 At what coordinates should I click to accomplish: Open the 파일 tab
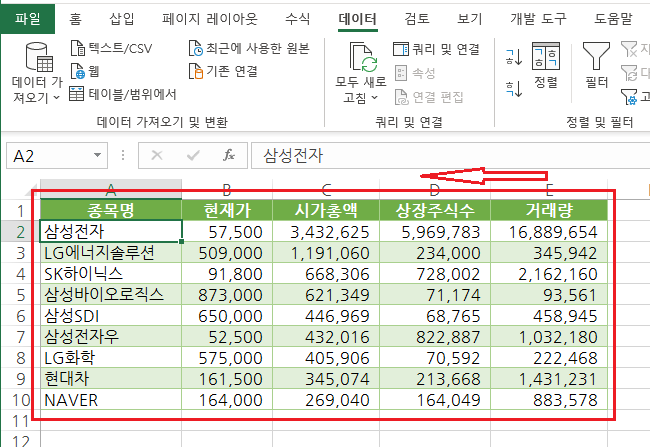click(28, 19)
